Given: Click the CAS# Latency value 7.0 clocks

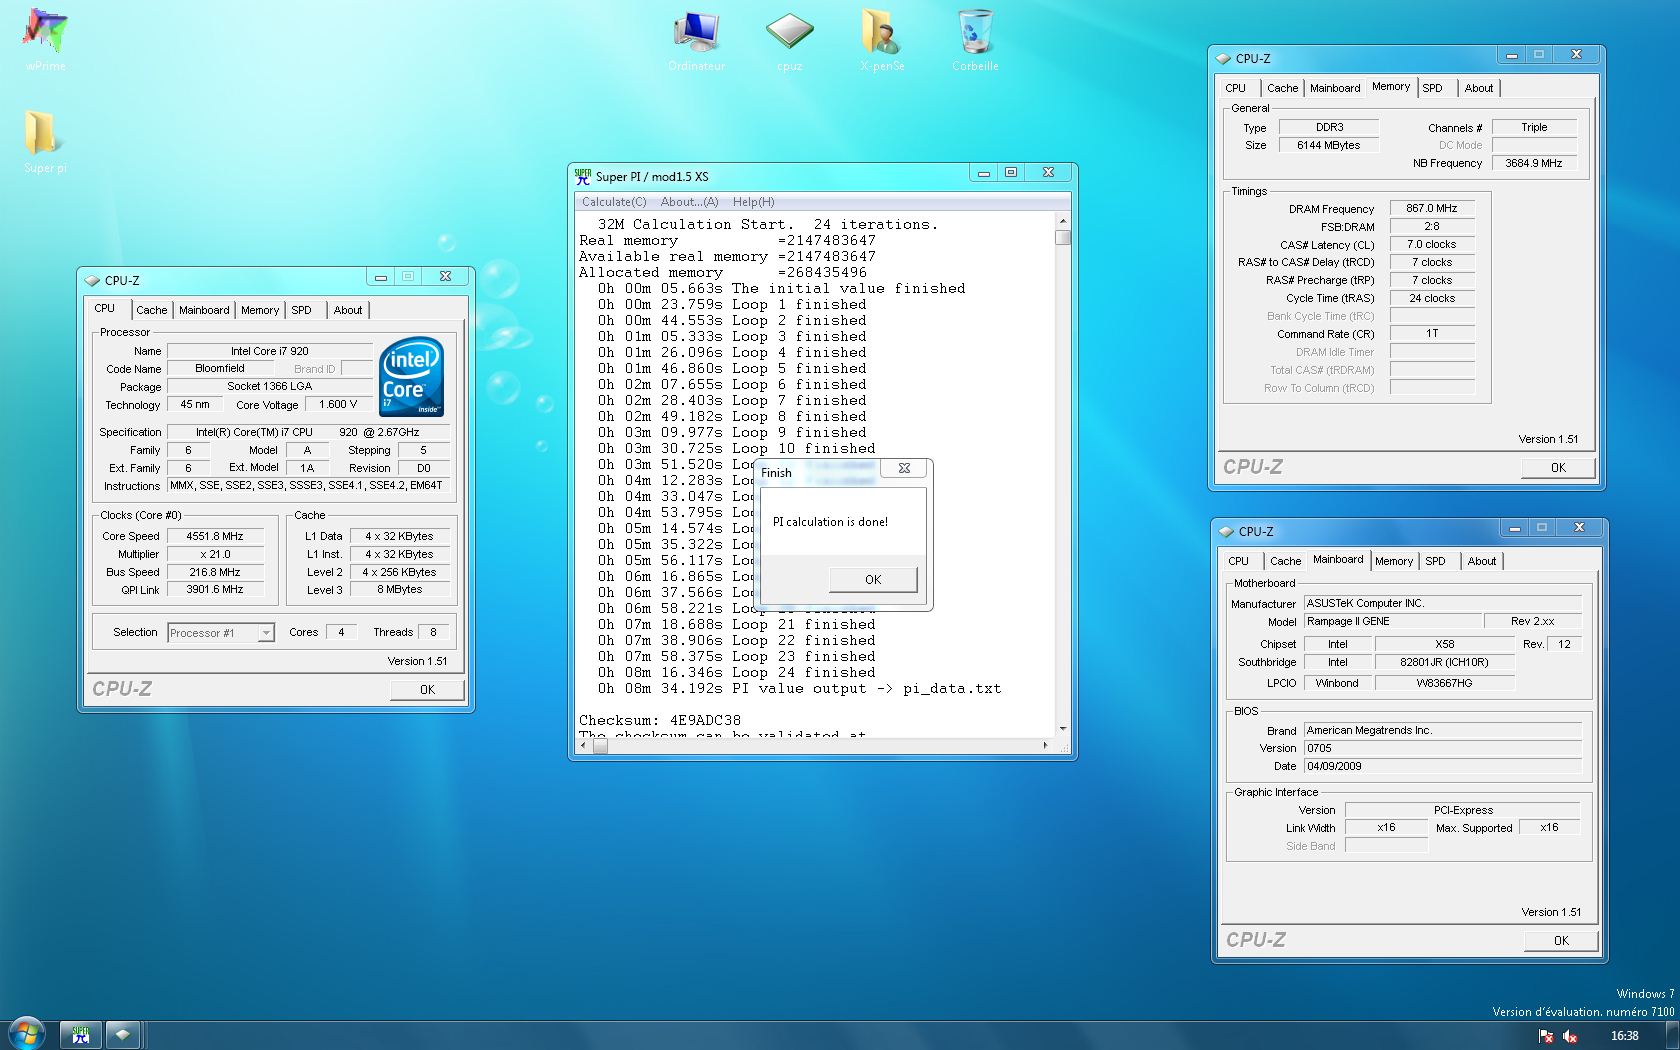Looking at the screenshot, I should coord(1432,244).
